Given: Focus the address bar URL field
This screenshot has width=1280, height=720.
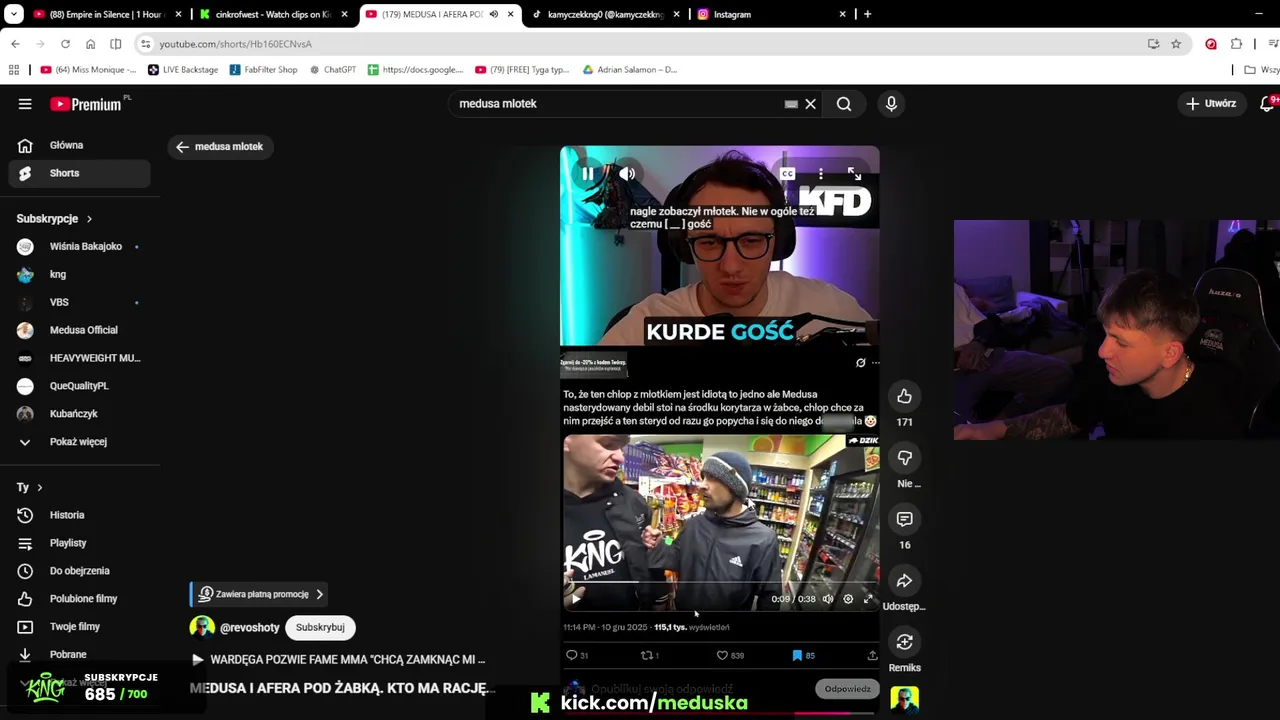Looking at the screenshot, I should (640, 44).
